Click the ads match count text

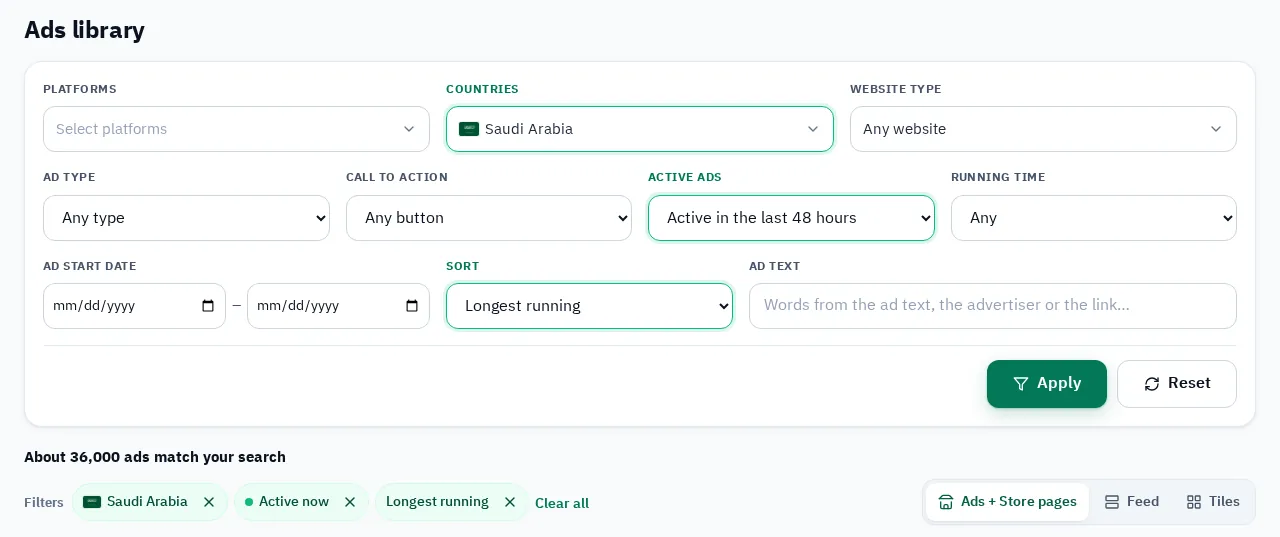tap(155, 457)
